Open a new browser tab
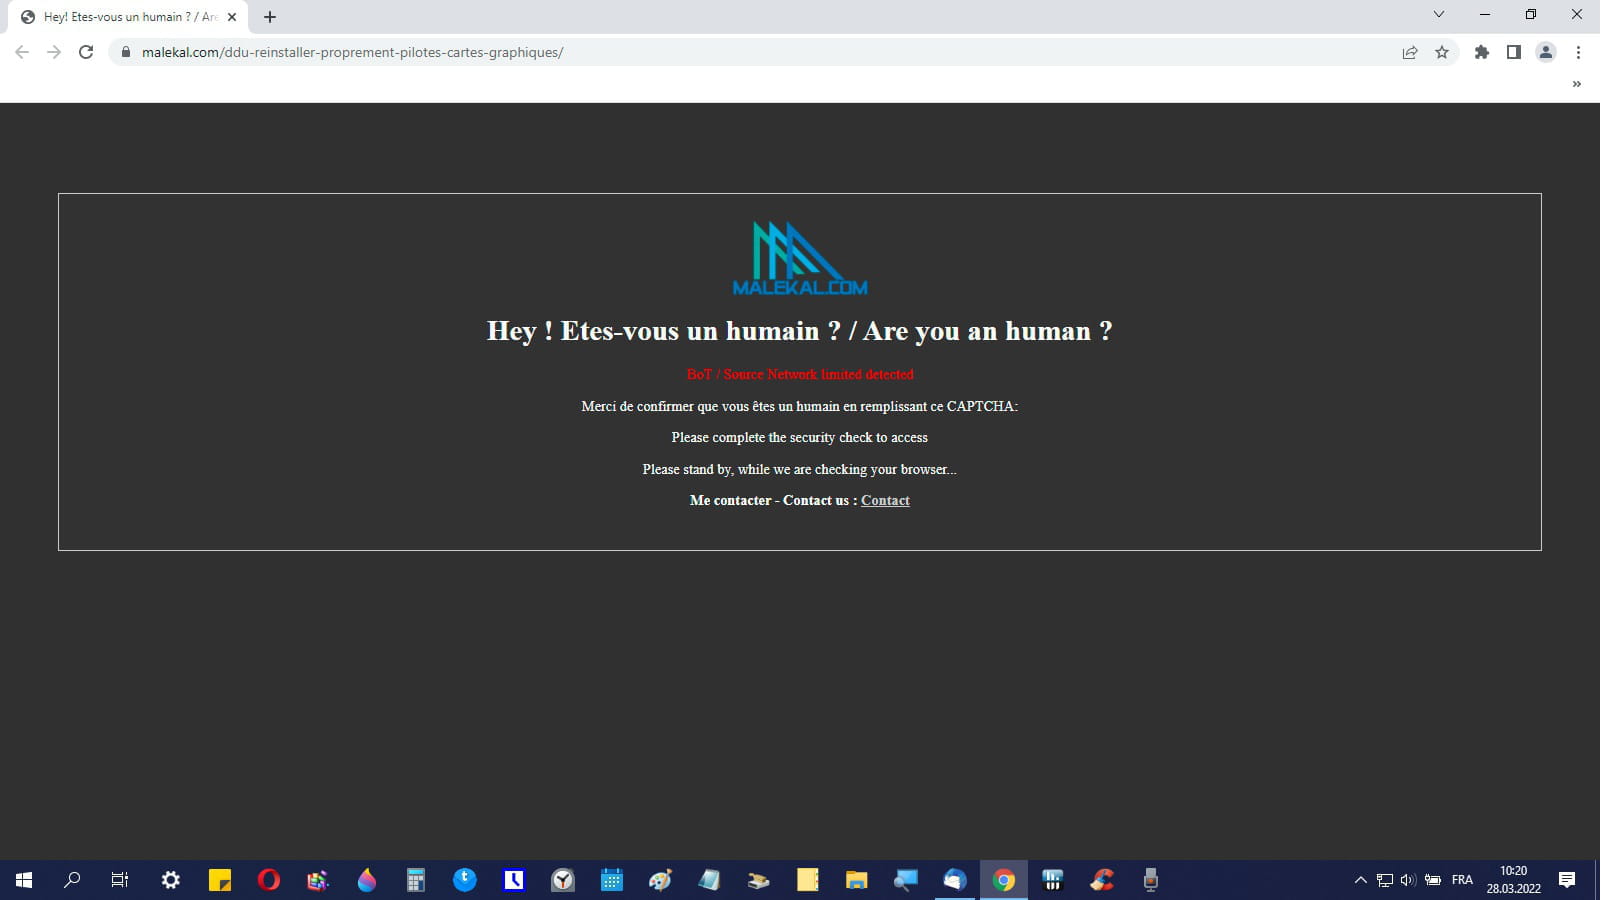Screen dimensions: 1604x900 [x=270, y=17]
